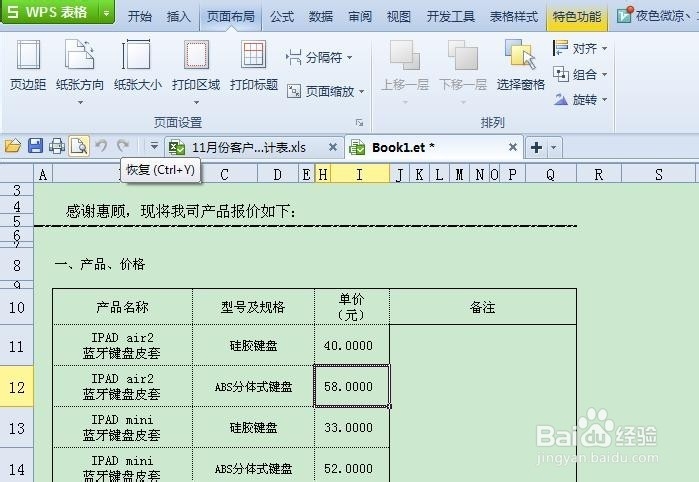This screenshot has height=482, width=699.
Task: Click the print preview icon
Action: pos(79,146)
